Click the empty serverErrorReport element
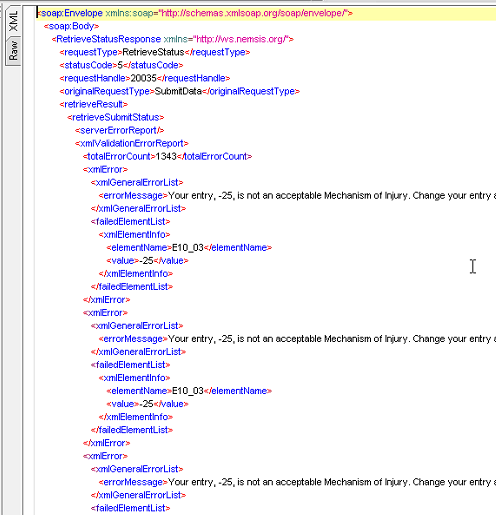The width and height of the screenshot is (496, 515). 120,130
